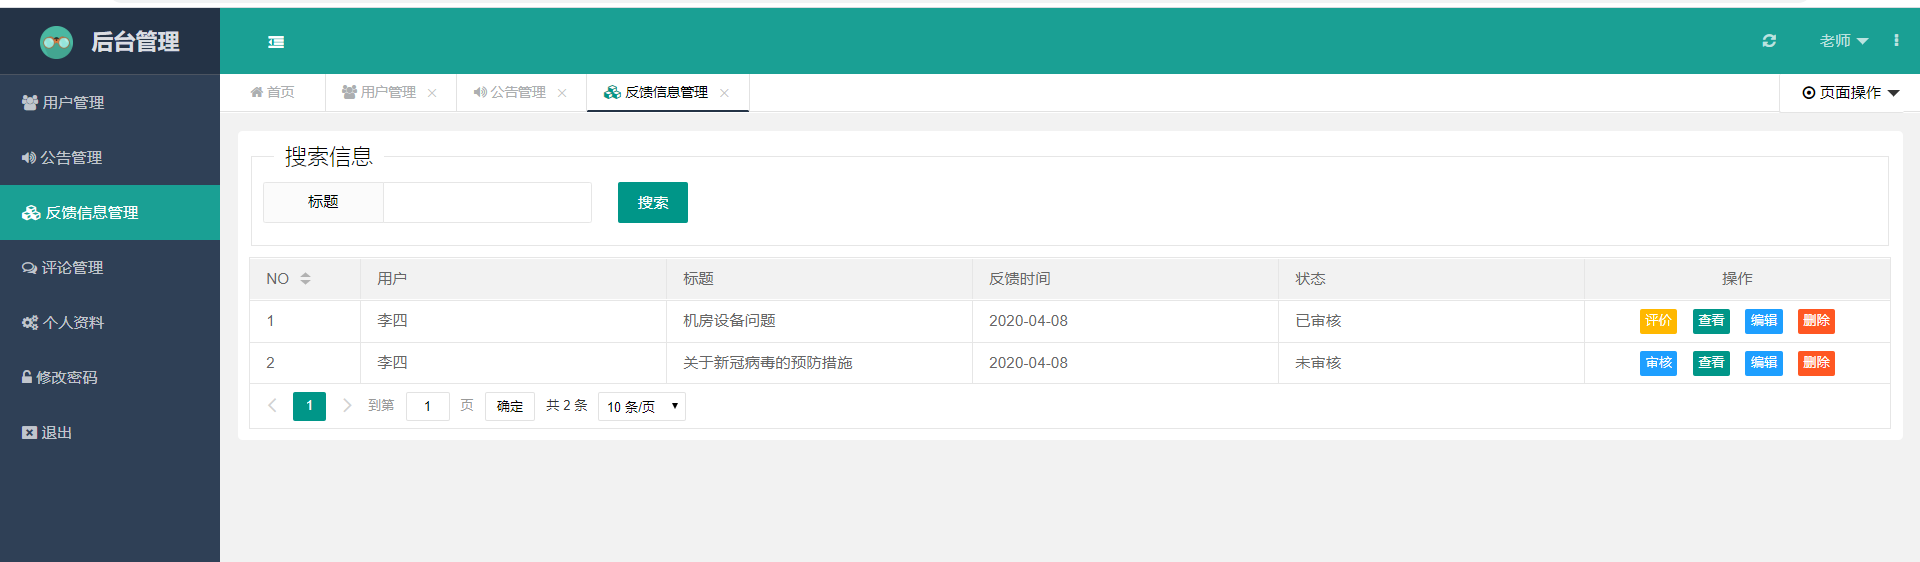Image resolution: width=1920 pixels, height=562 pixels.
Task: Click the 操作 column header
Action: [x=1737, y=279]
